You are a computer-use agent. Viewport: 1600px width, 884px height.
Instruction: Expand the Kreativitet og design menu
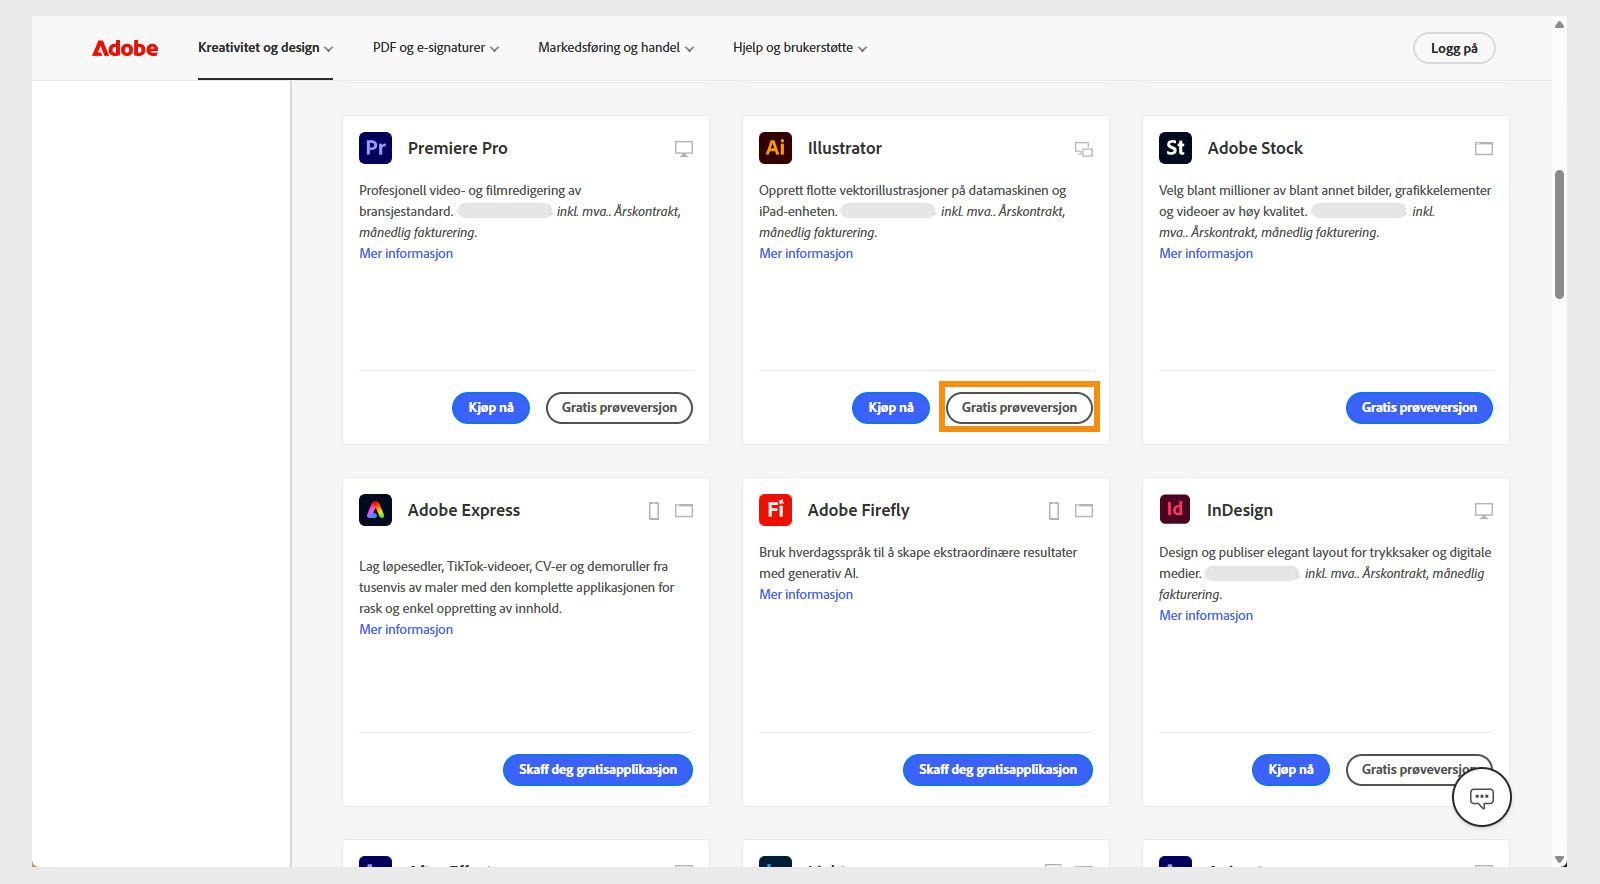265,48
